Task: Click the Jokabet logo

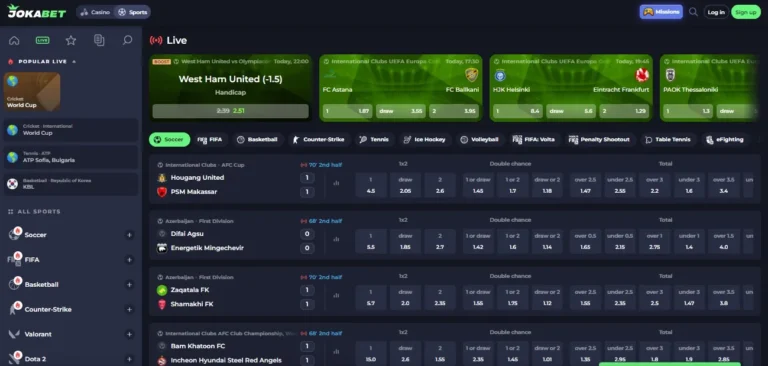Action: 36,11
